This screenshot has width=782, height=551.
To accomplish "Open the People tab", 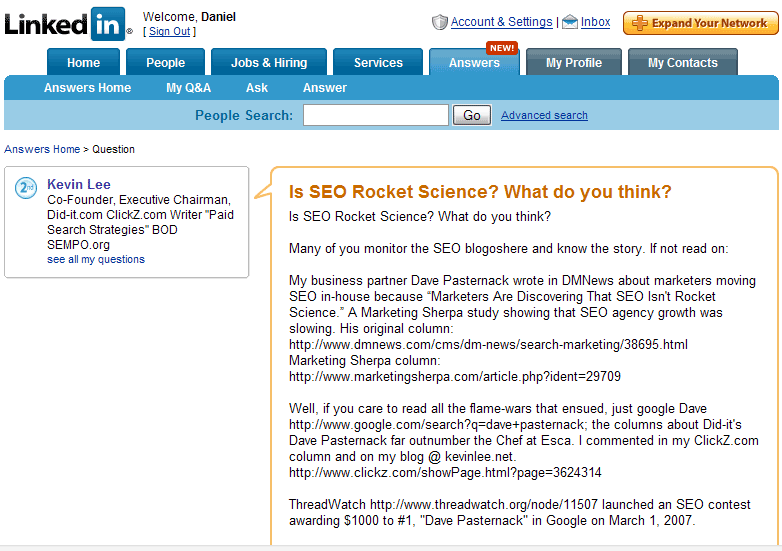I will (x=166, y=62).
